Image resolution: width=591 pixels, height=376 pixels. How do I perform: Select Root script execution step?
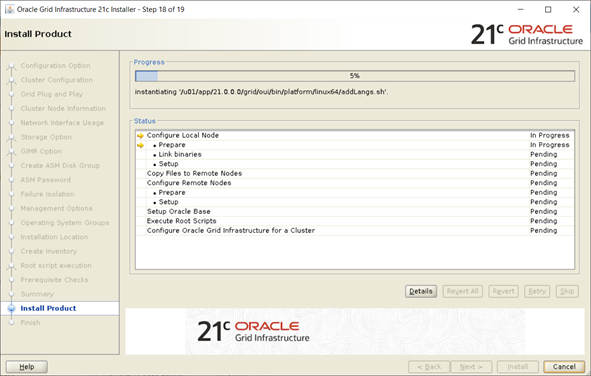click(x=56, y=266)
